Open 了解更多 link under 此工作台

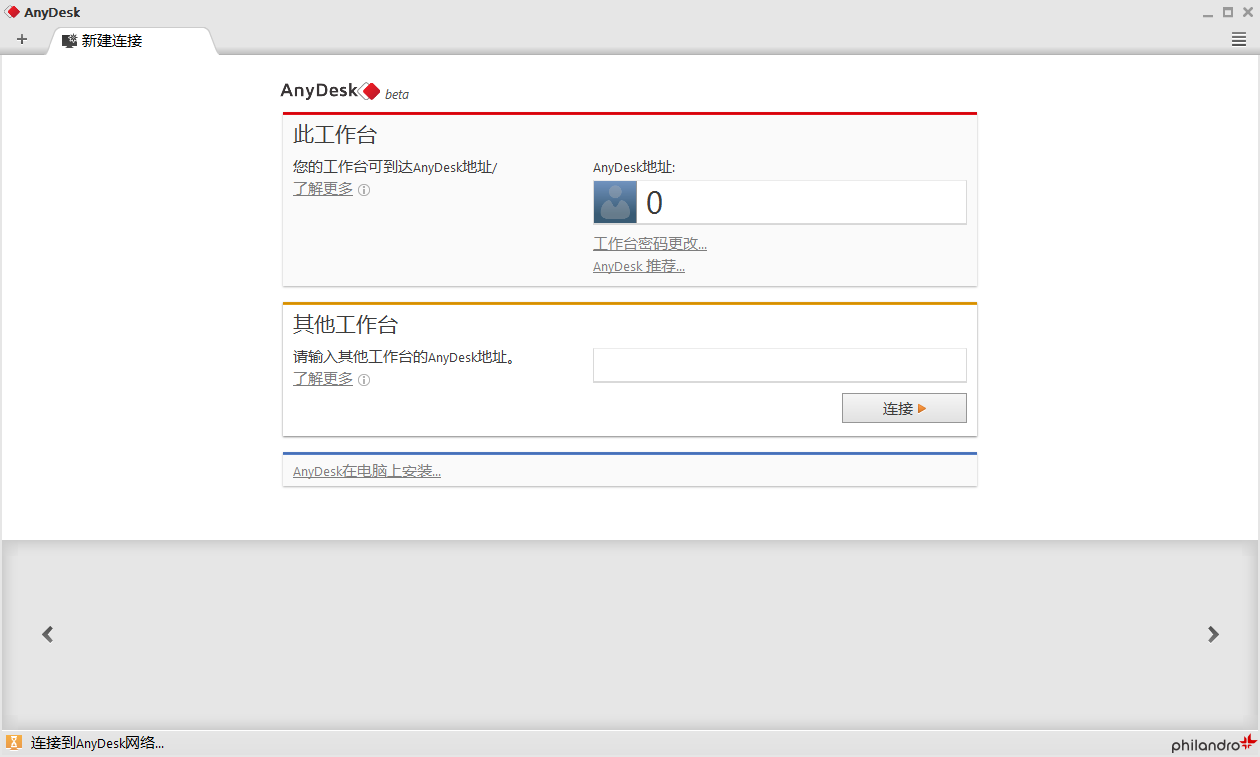pos(323,188)
